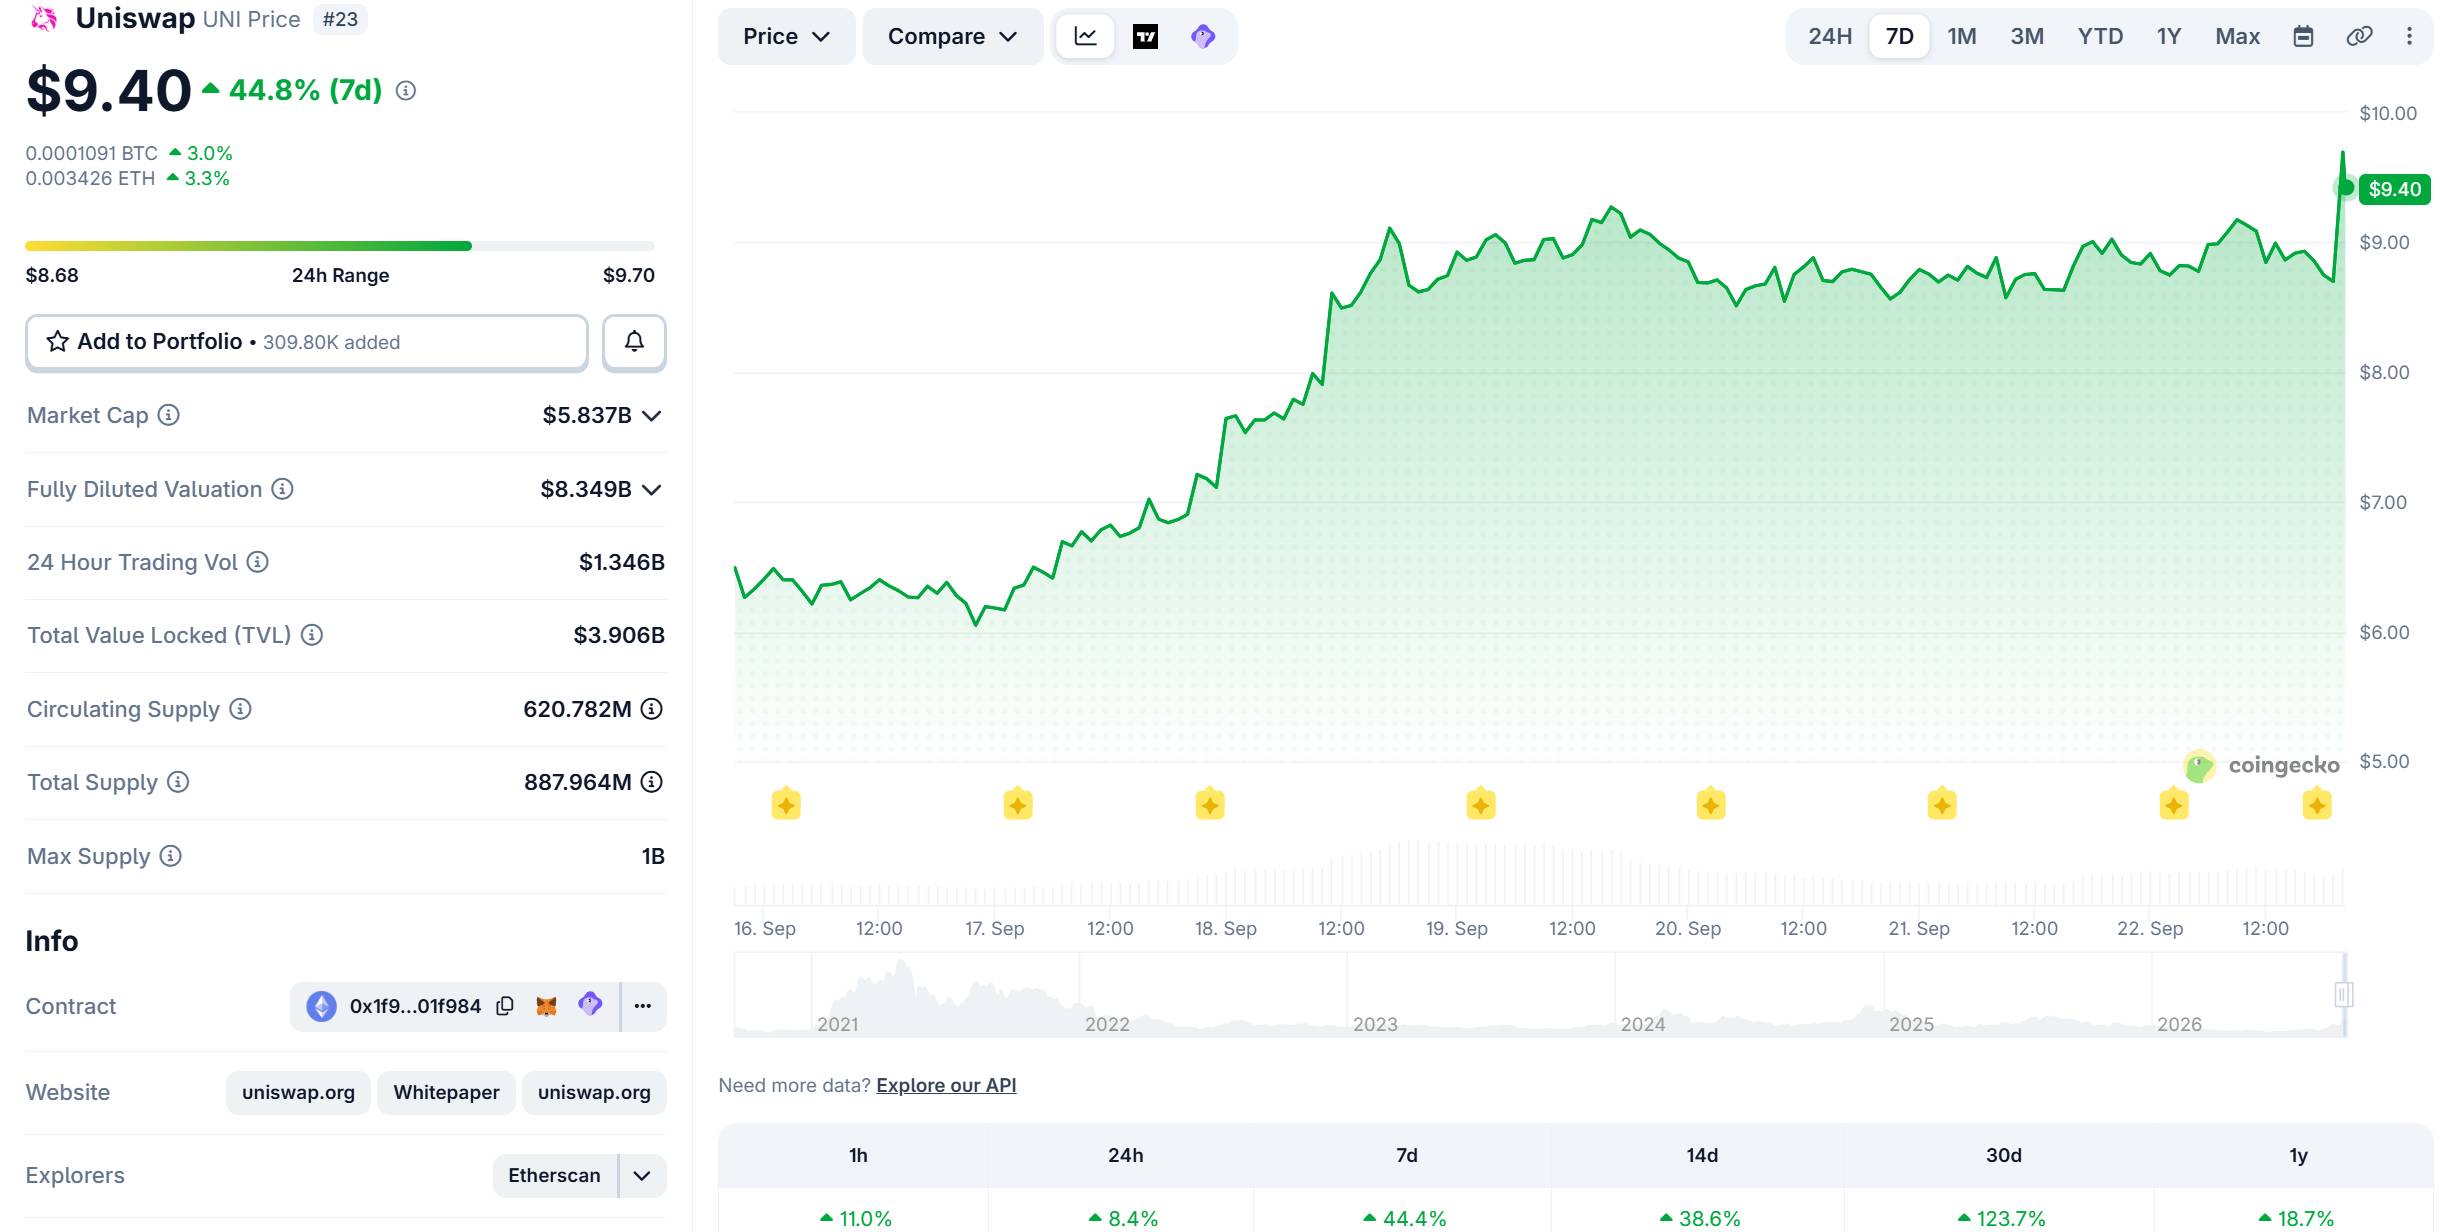Expand the Fully Diluted Valuation chevron

pyautogui.click(x=652, y=490)
